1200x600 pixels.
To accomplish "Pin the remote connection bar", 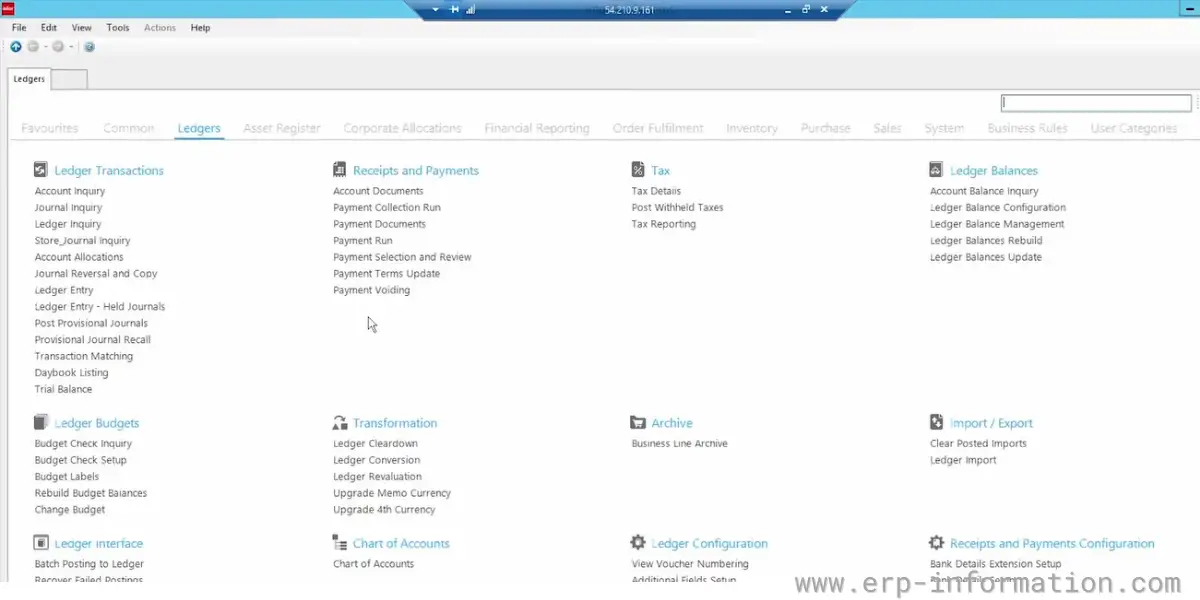I will (455, 9).
